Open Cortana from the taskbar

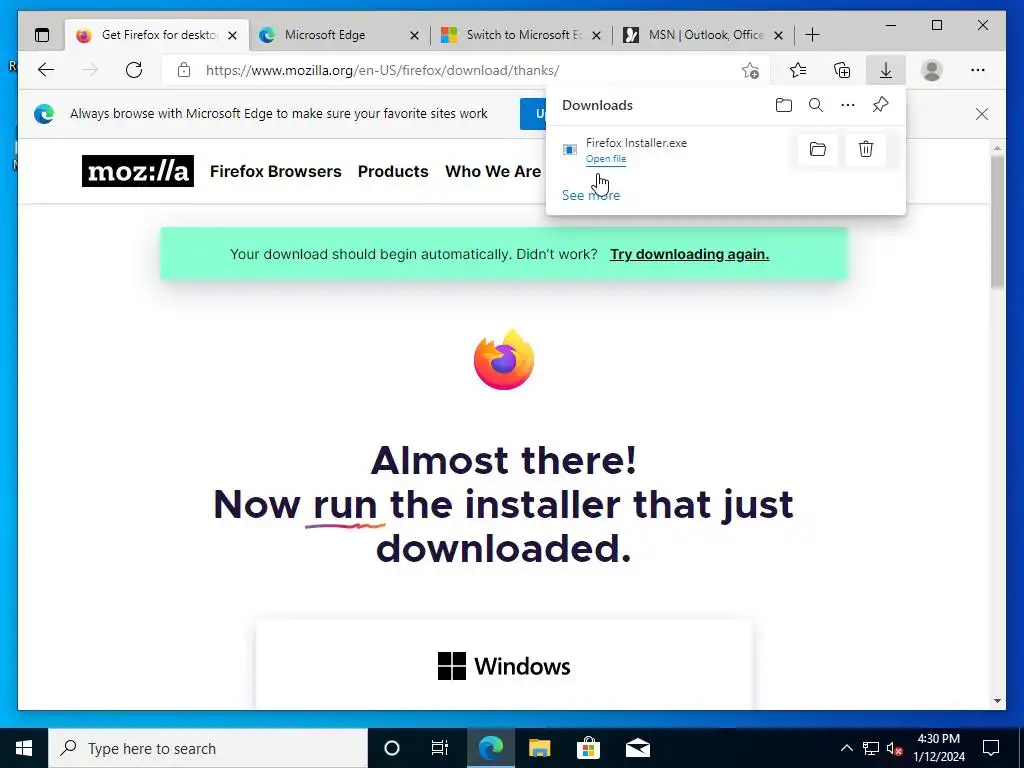391,748
